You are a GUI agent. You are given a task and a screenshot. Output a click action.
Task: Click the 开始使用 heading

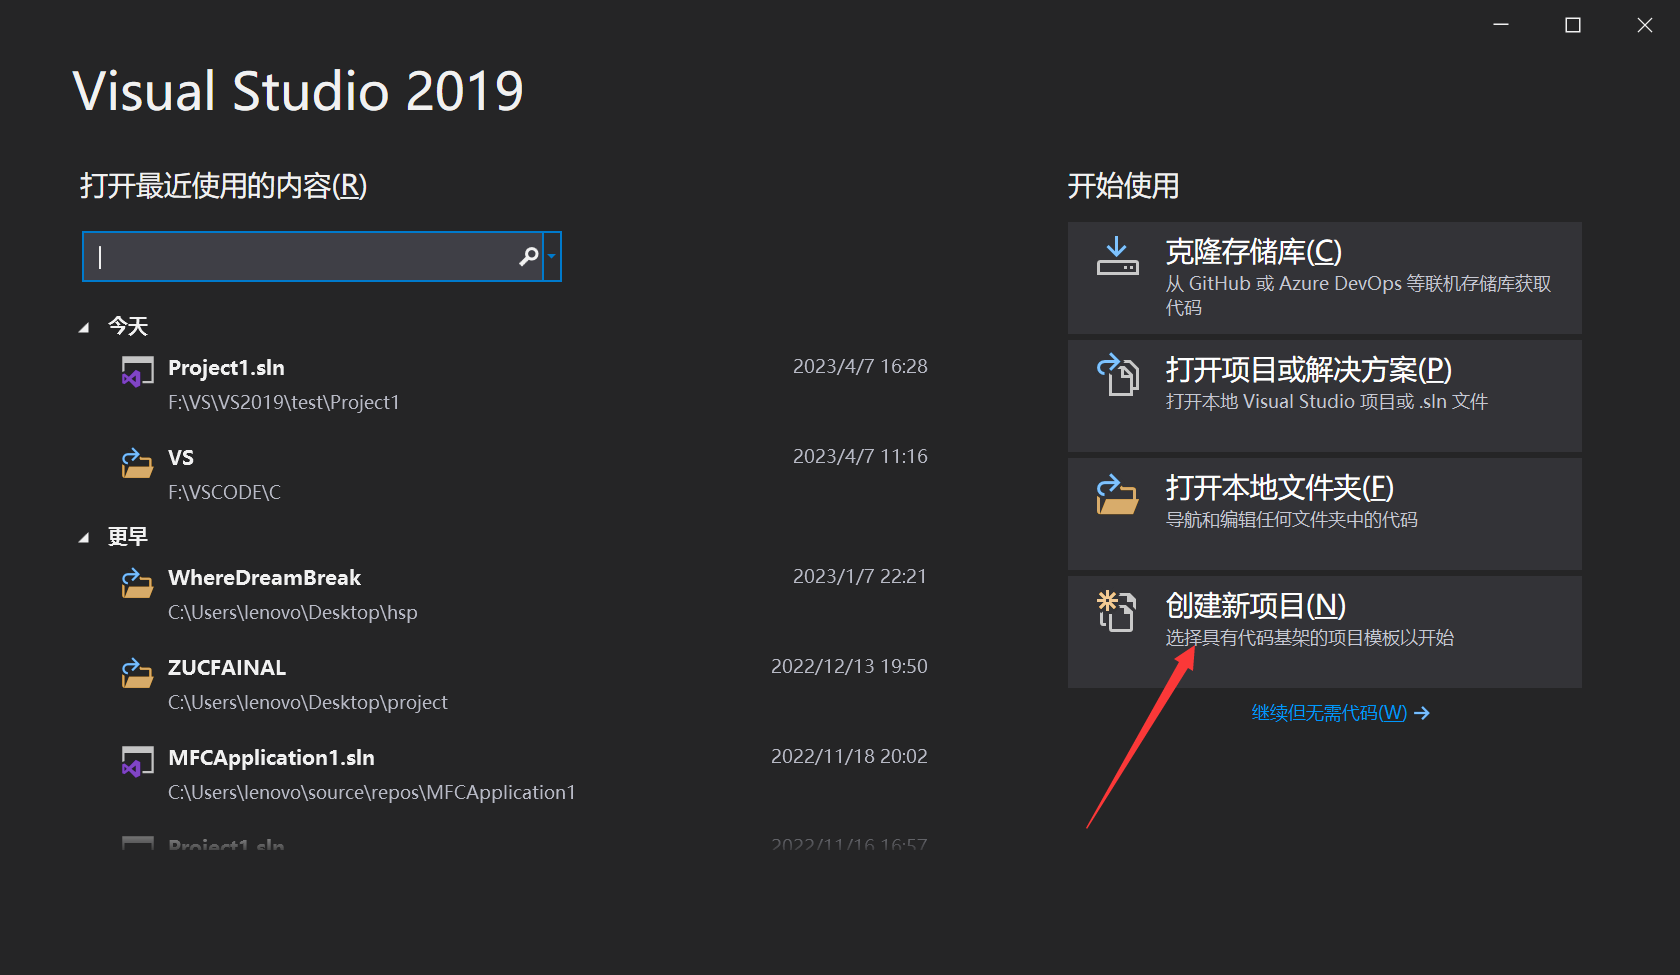(x=1124, y=186)
